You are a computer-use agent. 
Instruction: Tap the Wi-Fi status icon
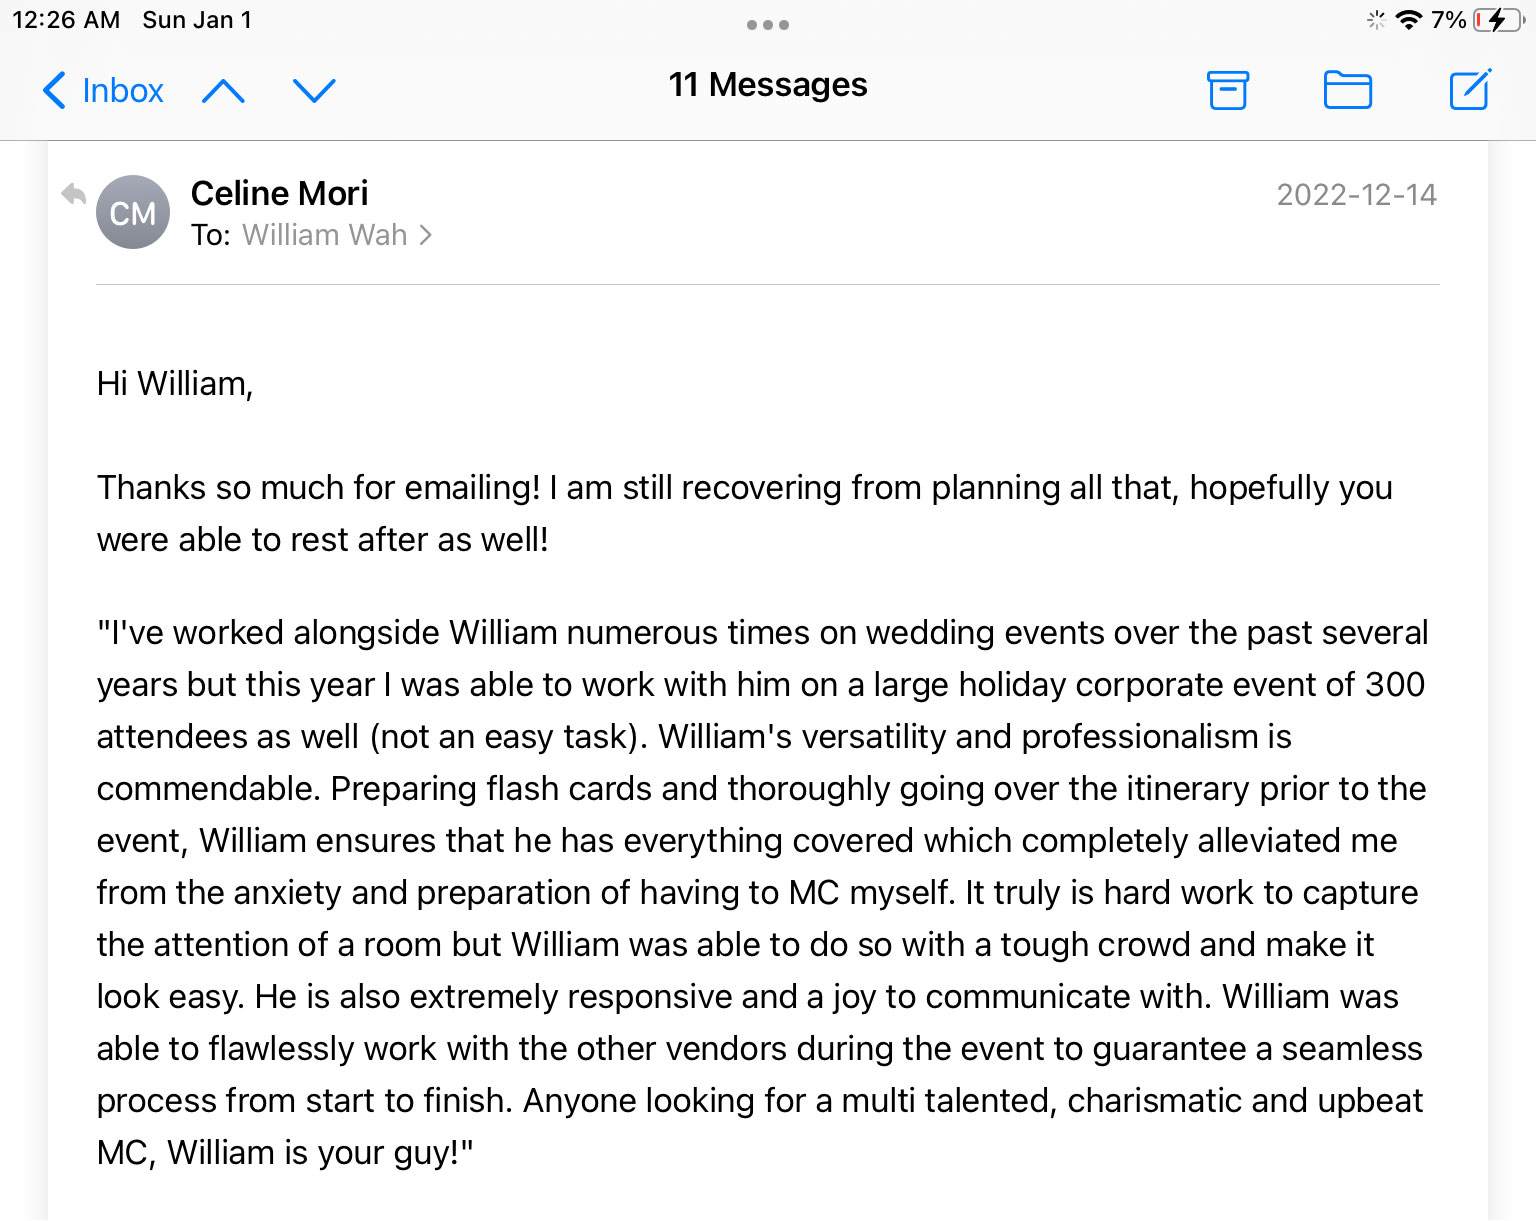coord(1408,20)
